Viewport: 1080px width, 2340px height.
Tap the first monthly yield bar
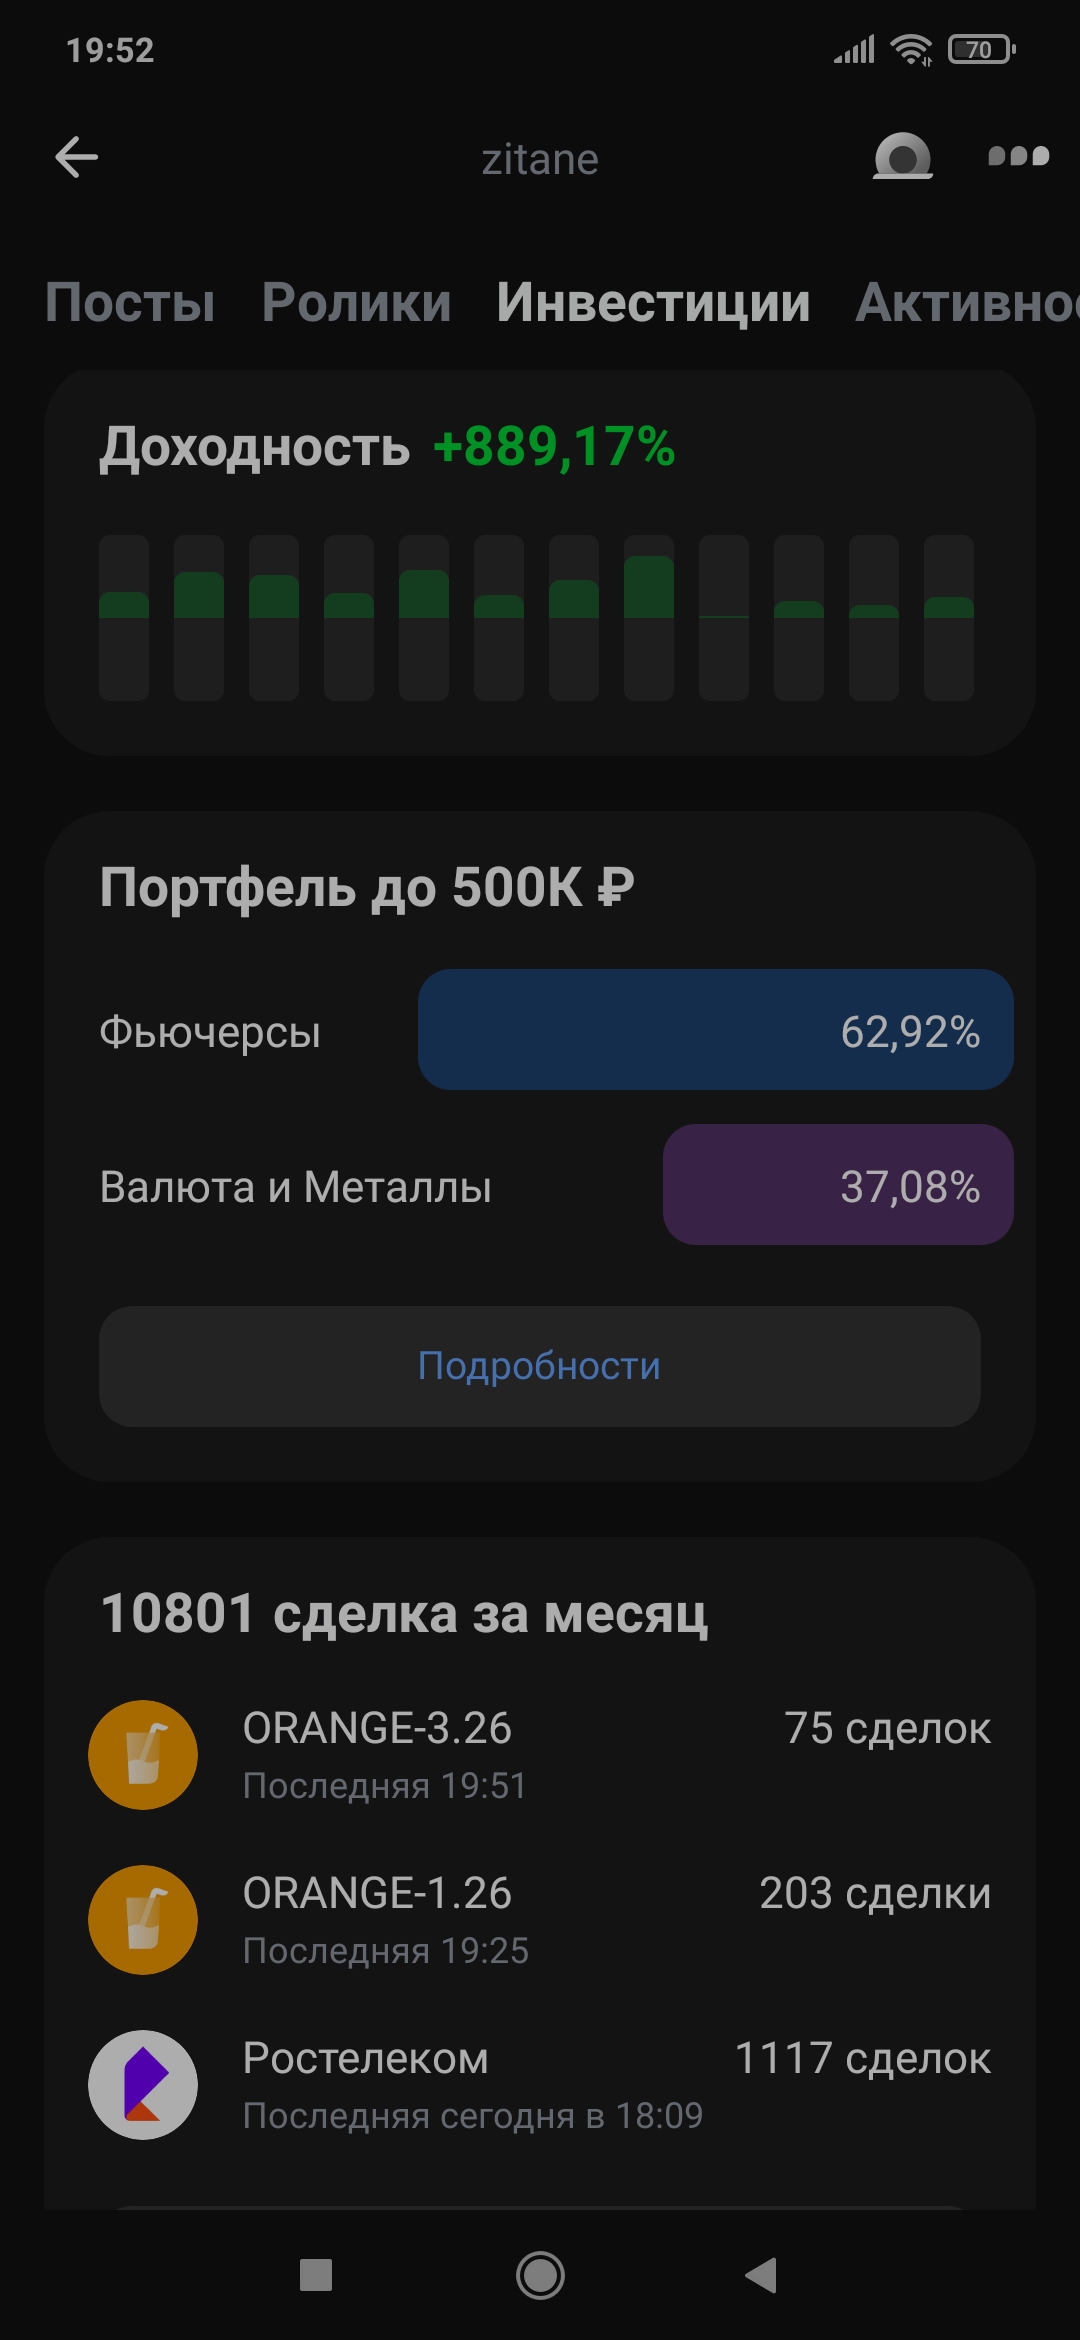(x=124, y=616)
